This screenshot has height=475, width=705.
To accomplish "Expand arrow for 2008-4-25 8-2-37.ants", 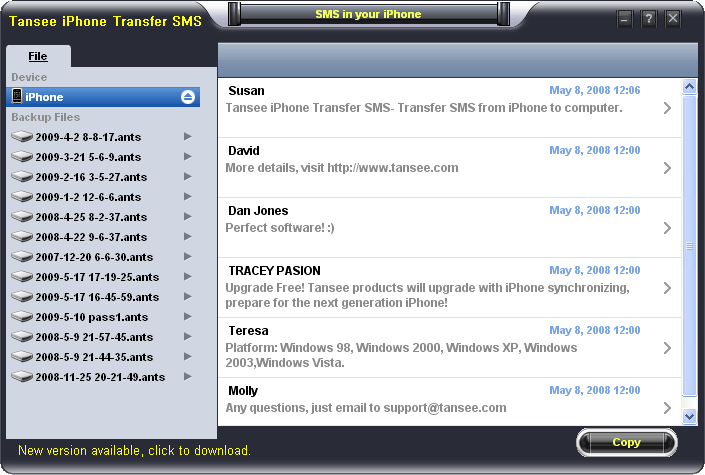I will pos(188,216).
